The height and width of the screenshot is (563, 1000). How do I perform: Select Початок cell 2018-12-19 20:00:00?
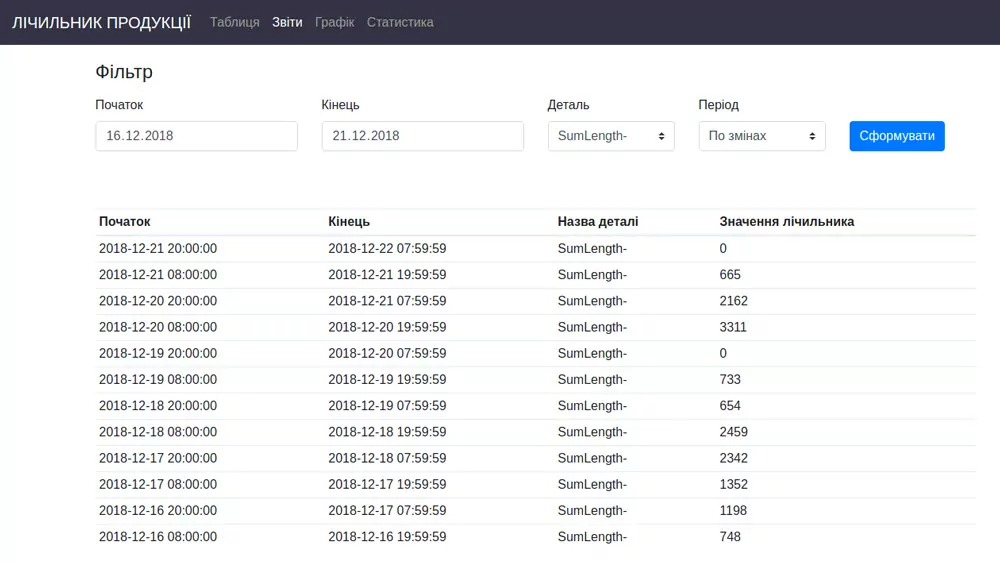pos(158,353)
